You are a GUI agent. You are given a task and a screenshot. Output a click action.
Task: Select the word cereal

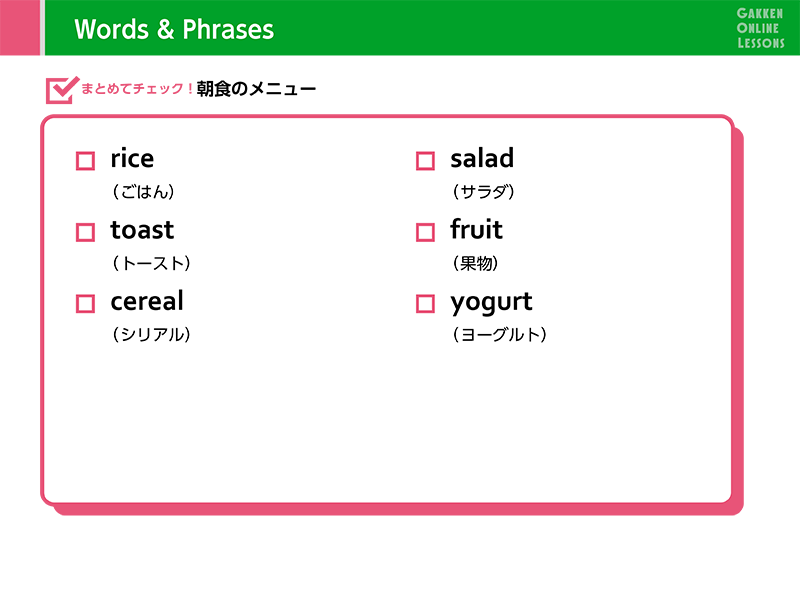[x=147, y=301]
